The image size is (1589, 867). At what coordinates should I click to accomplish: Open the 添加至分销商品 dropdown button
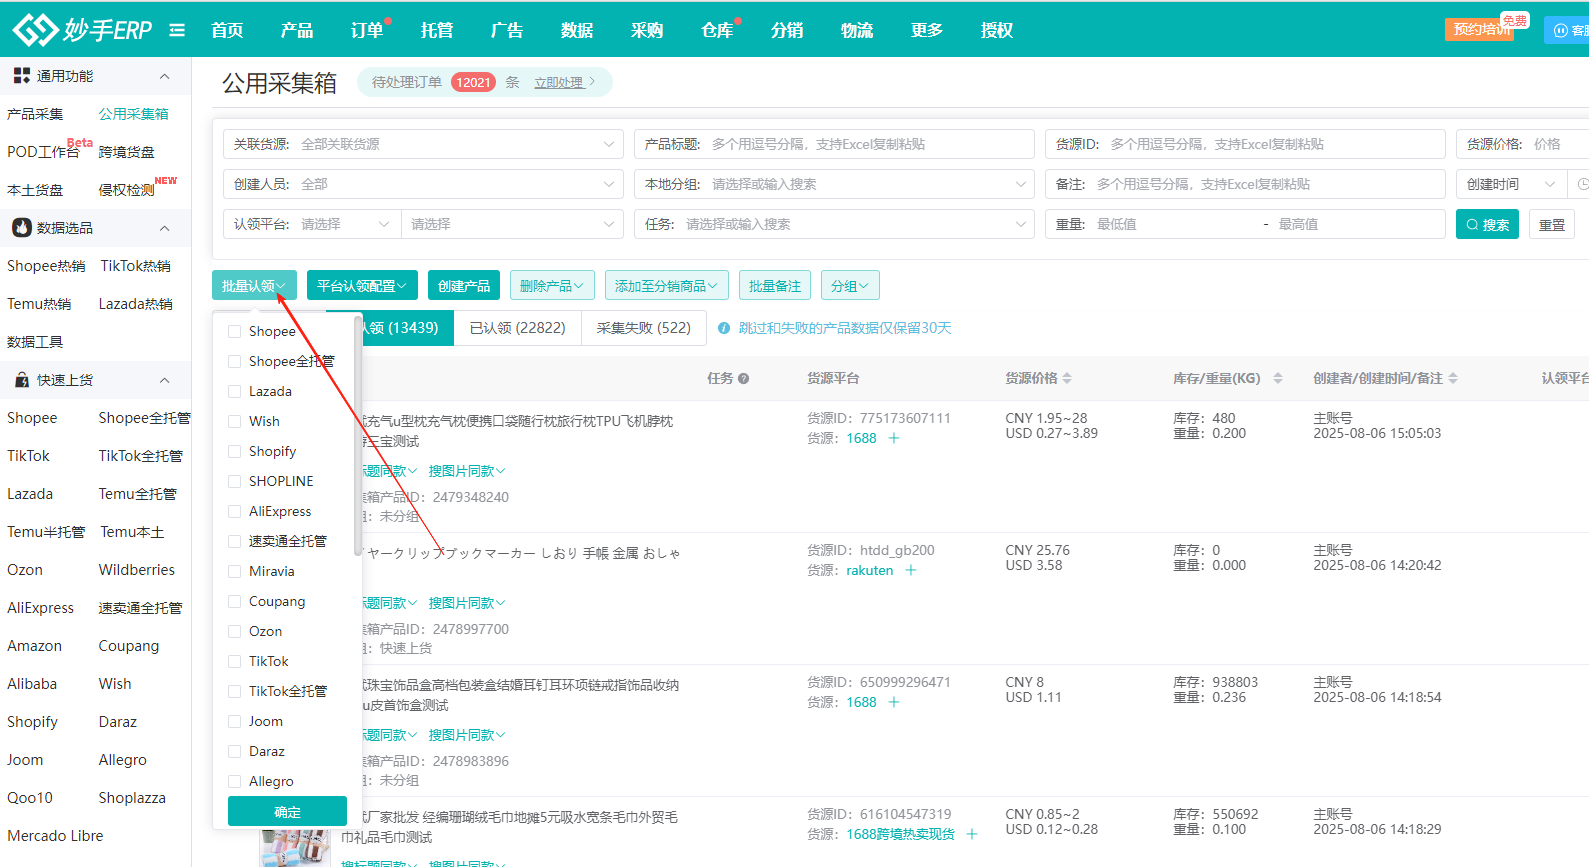(666, 286)
